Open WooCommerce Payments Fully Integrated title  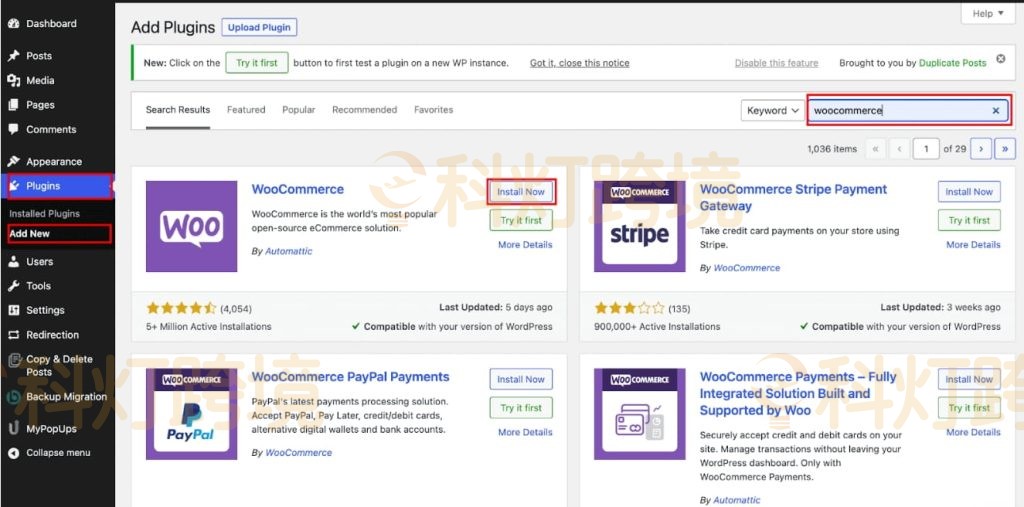(x=798, y=394)
